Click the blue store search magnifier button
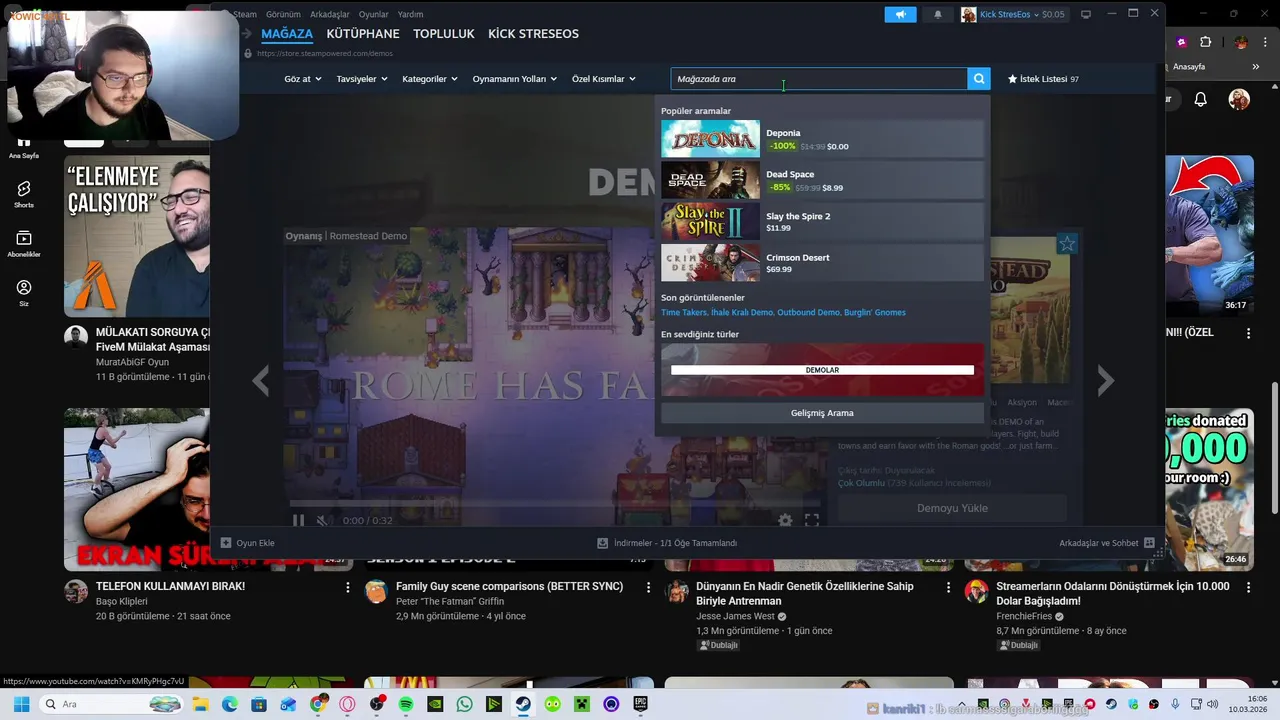Image resolution: width=1280 pixels, height=720 pixels. point(980,79)
